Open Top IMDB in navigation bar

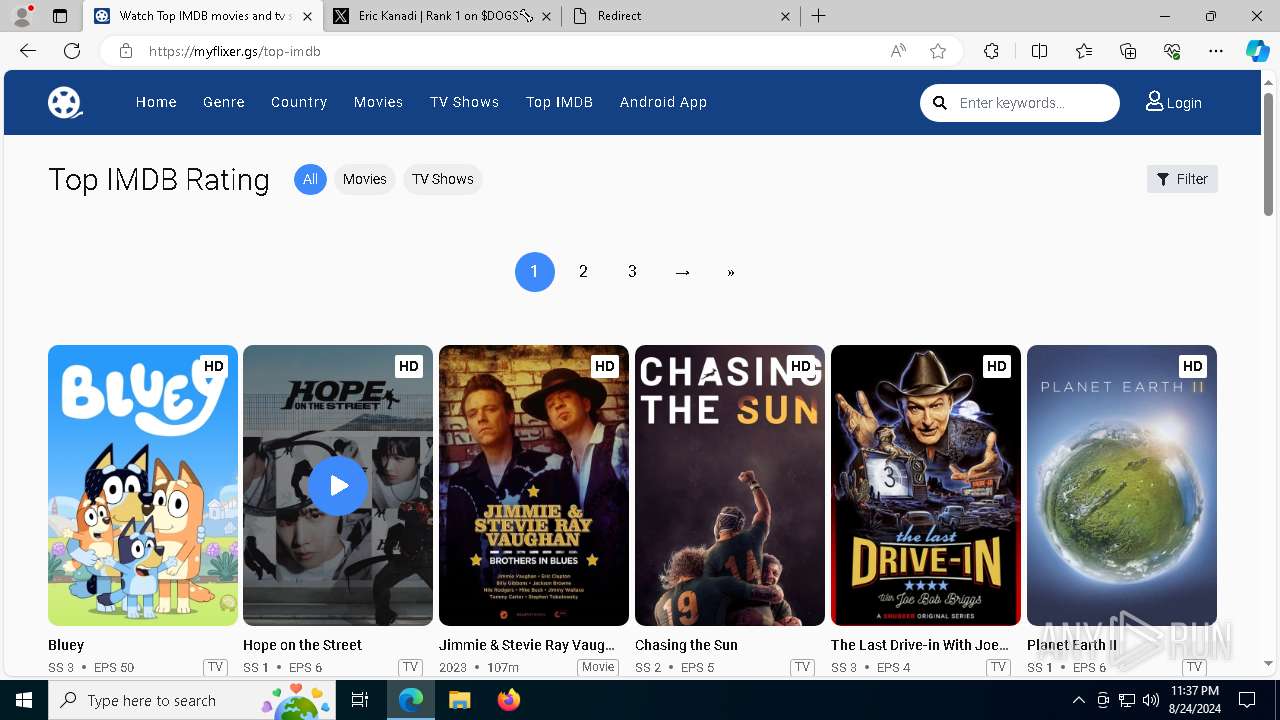point(559,102)
